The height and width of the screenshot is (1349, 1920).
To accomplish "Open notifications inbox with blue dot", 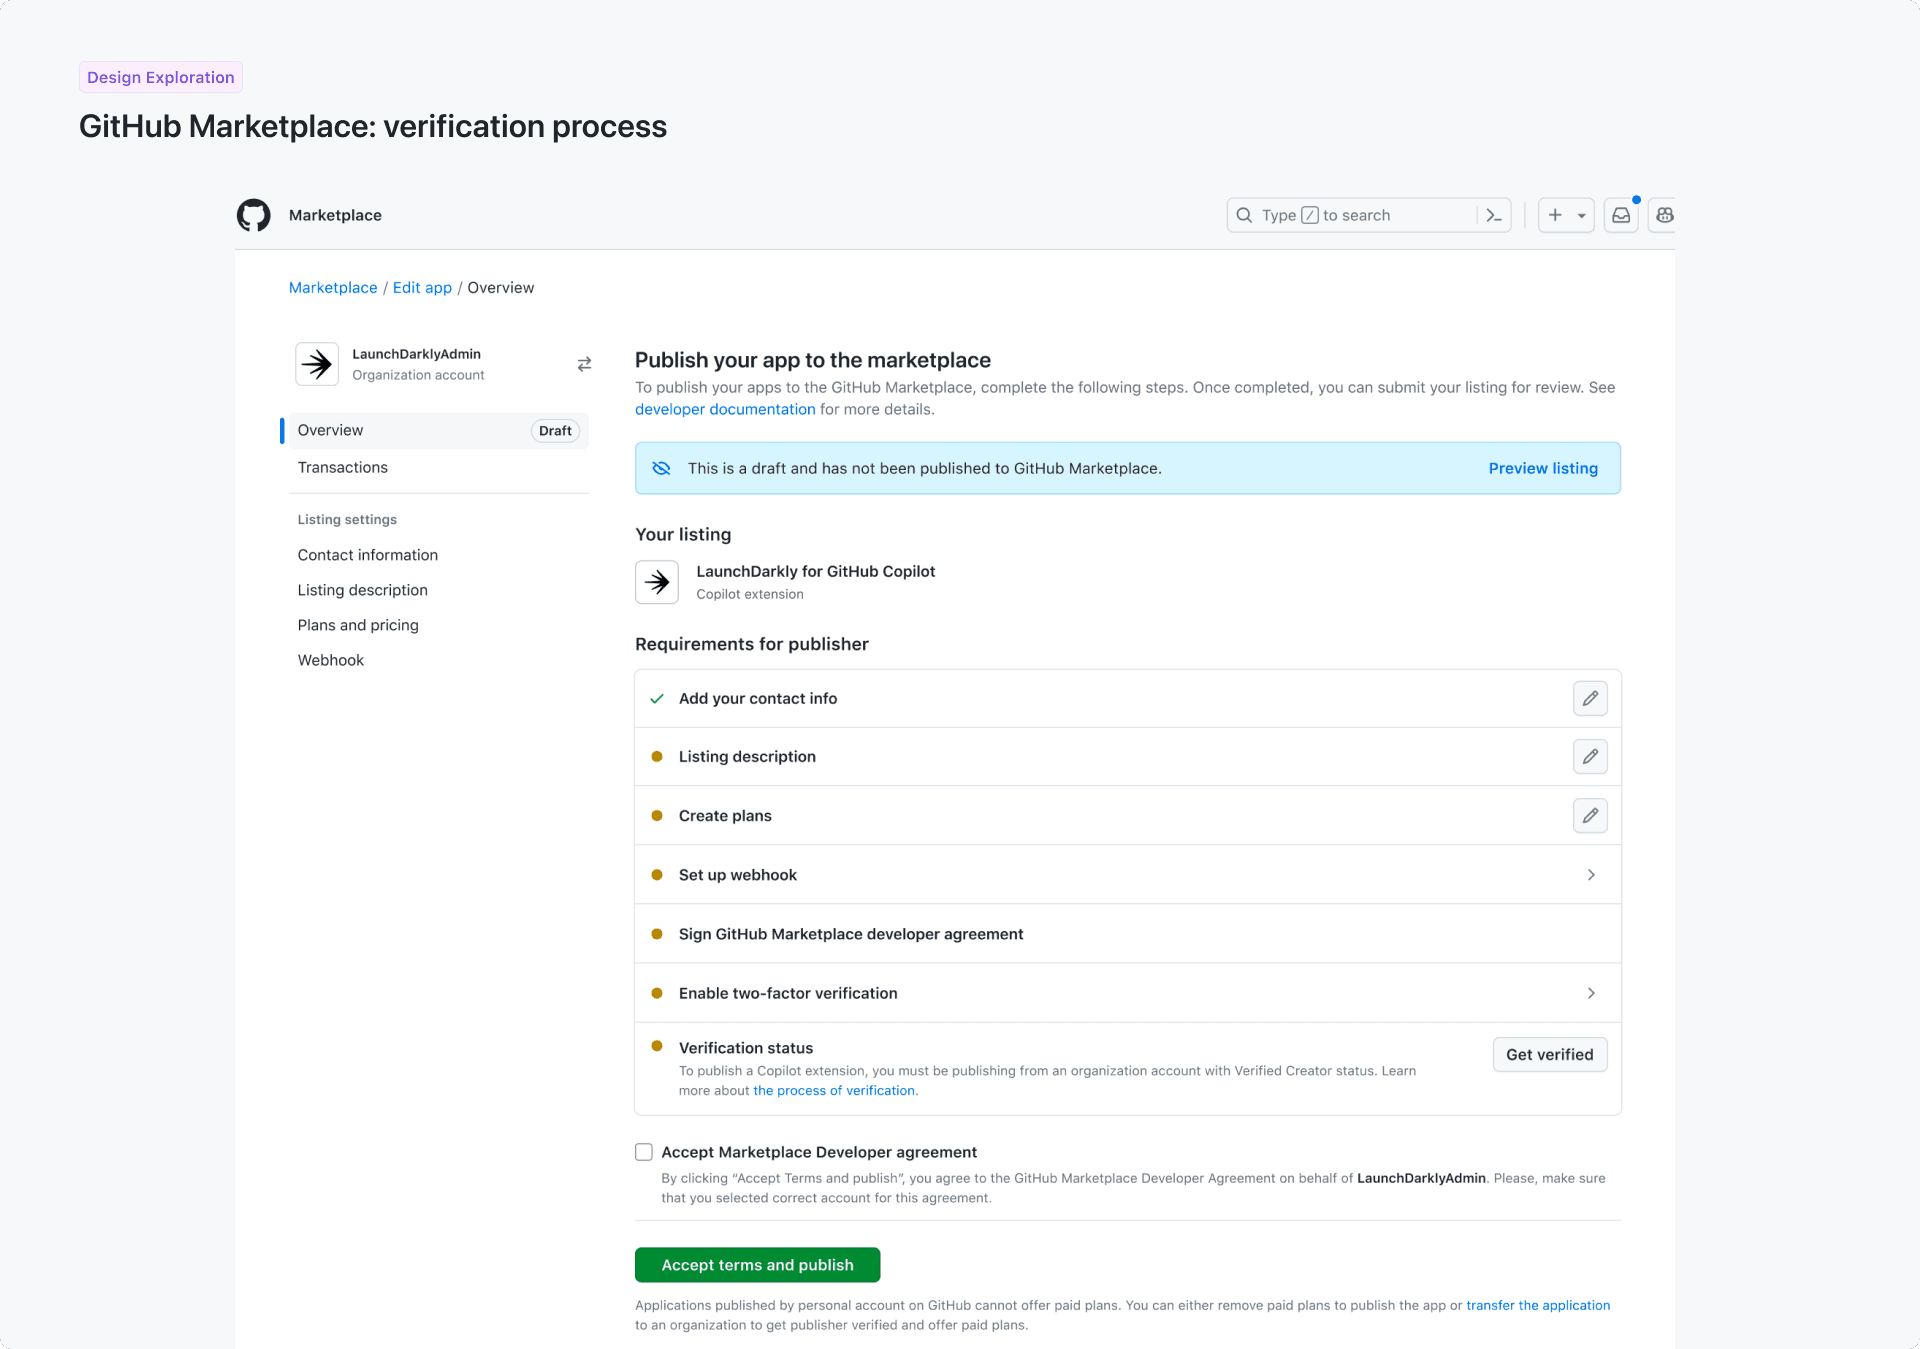I will (x=1620, y=215).
